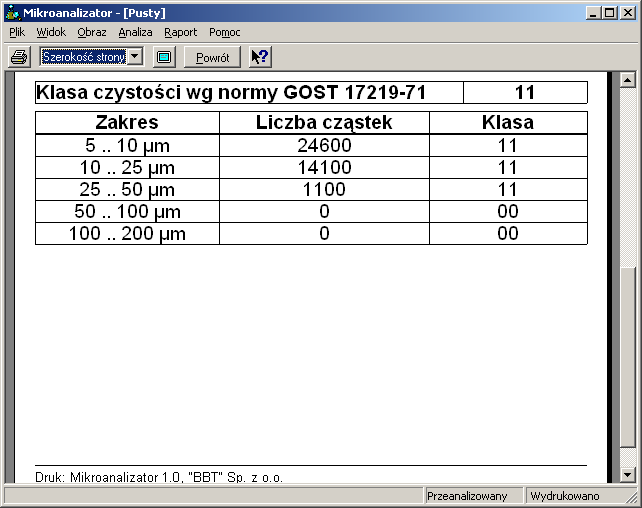Minimize the Mikroanalizator window
642x508 pixels.
click(x=593, y=13)
